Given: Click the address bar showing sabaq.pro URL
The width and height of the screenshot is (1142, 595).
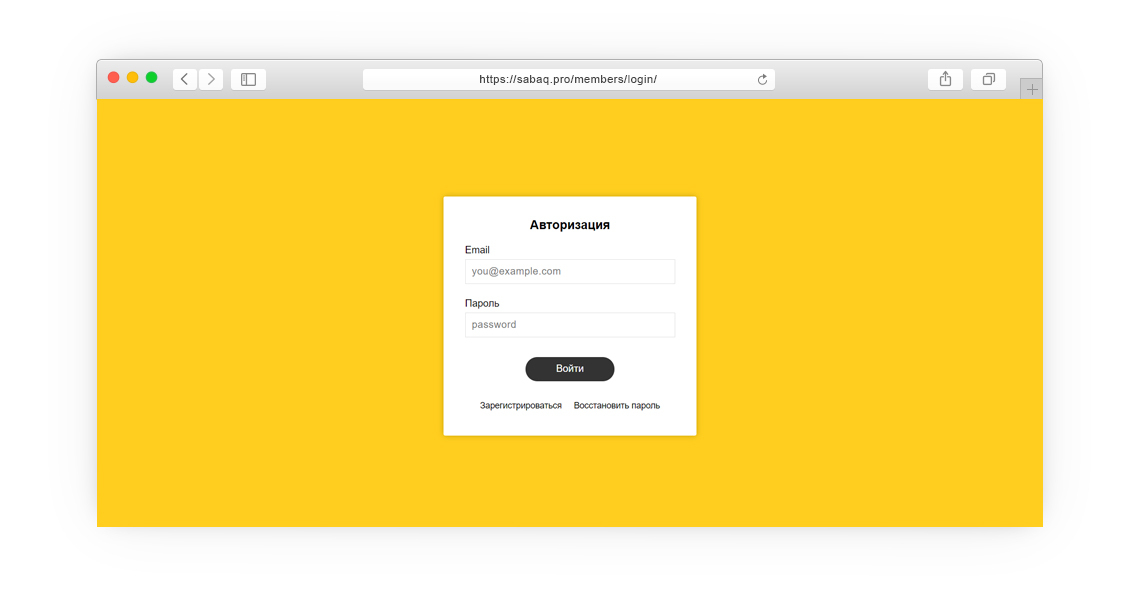Looking at the screenshot, I should pos(569,79).
